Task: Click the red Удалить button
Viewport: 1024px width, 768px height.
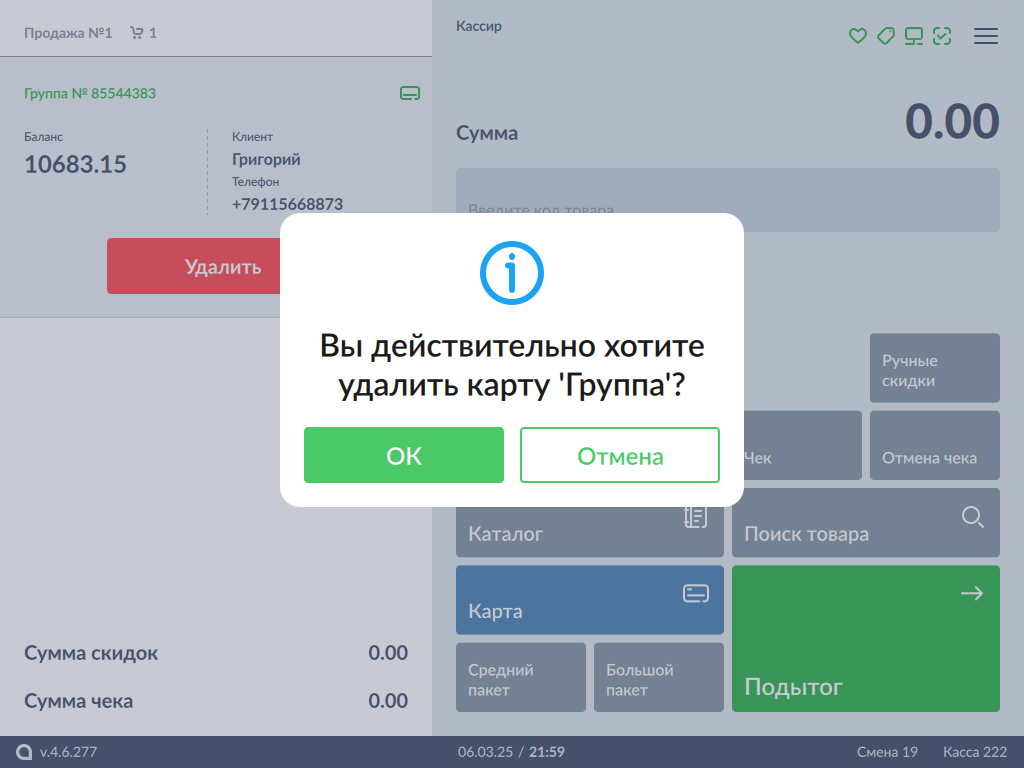Action: 192,266
